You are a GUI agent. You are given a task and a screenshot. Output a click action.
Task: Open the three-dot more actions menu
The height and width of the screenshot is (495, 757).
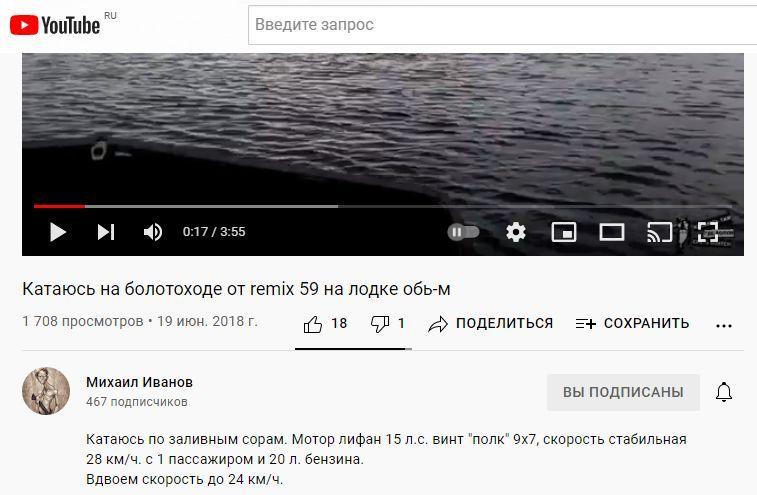724,326
